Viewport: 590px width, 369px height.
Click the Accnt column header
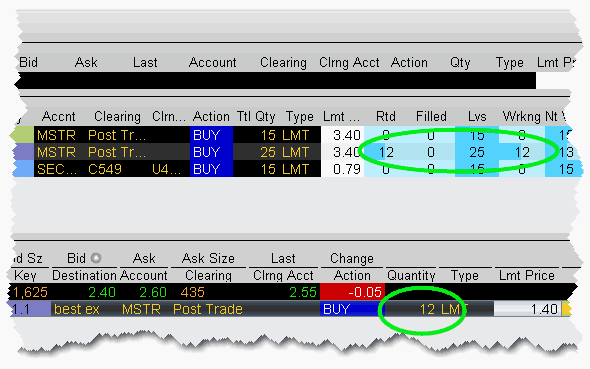pos(59,117)
